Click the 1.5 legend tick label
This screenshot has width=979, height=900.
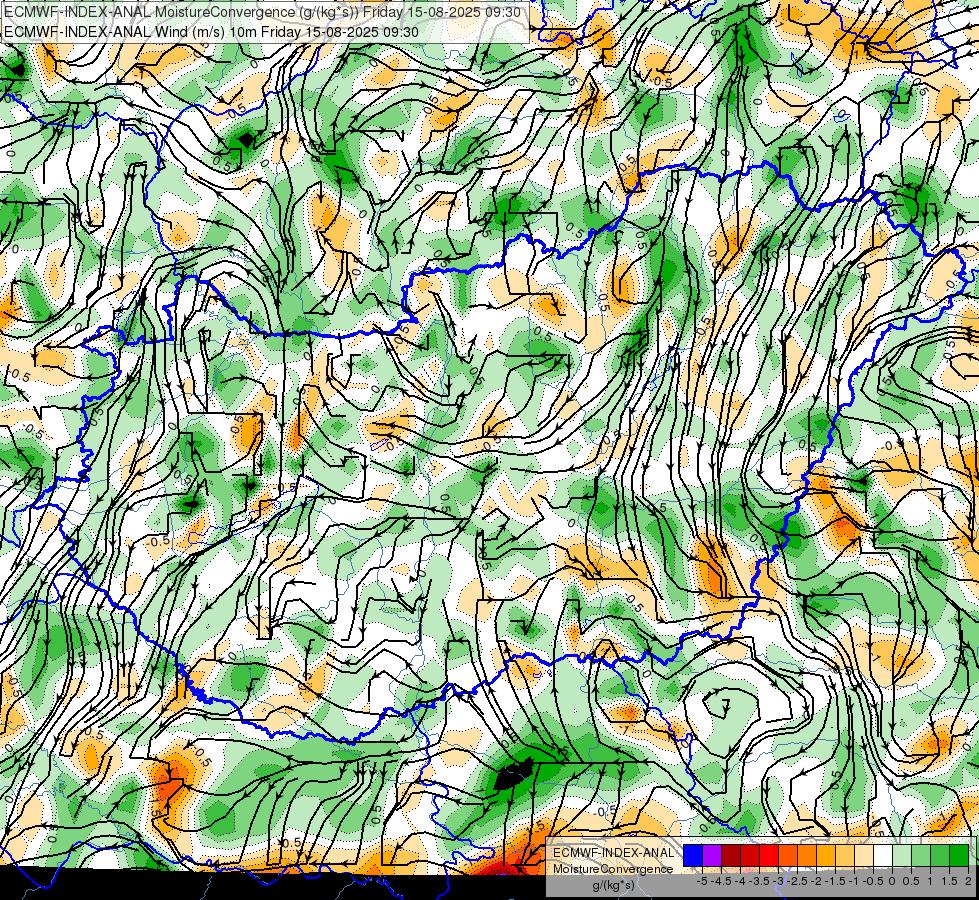tap(948, 881)
